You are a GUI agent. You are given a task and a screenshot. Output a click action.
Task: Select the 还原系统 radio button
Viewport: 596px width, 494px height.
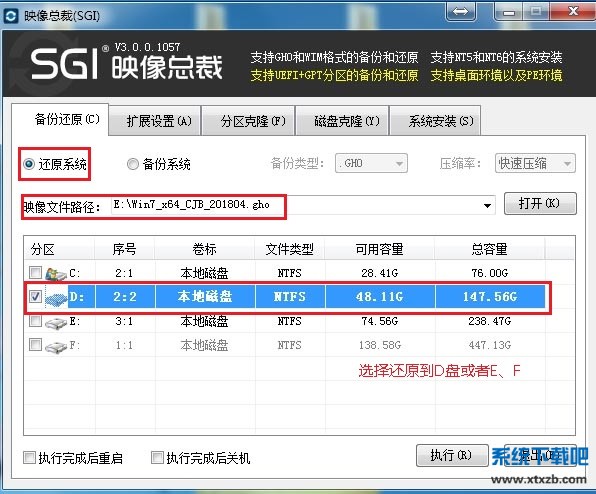click(x=29, y=164)
